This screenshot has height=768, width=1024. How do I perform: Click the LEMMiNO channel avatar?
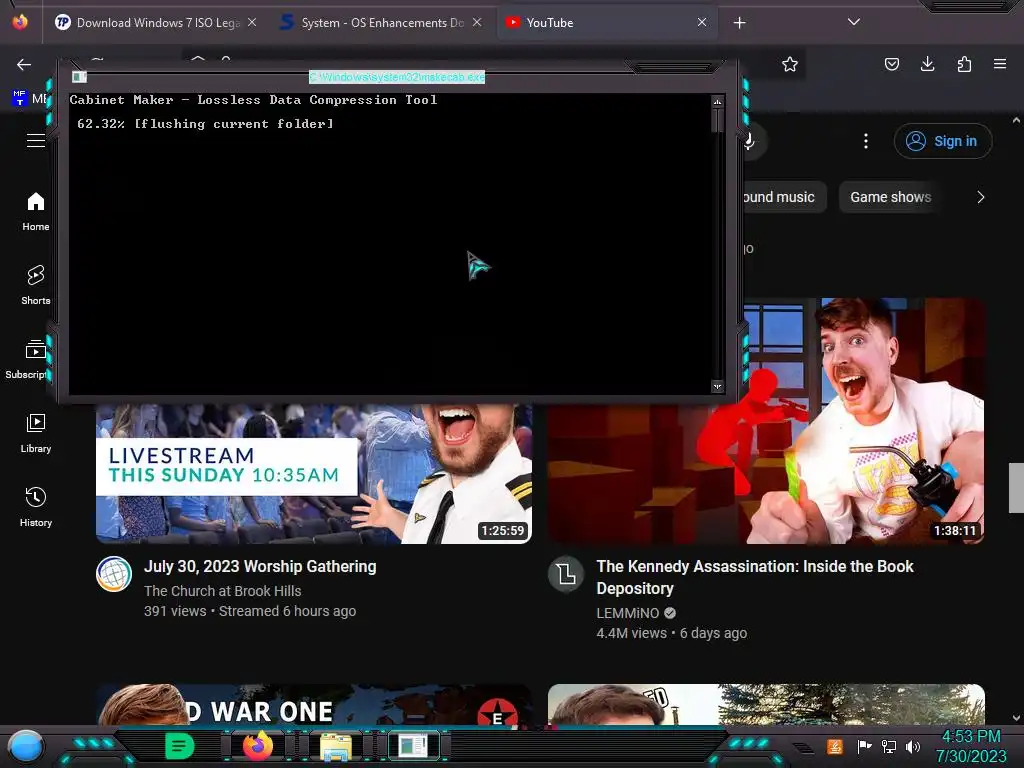[566, 574]
